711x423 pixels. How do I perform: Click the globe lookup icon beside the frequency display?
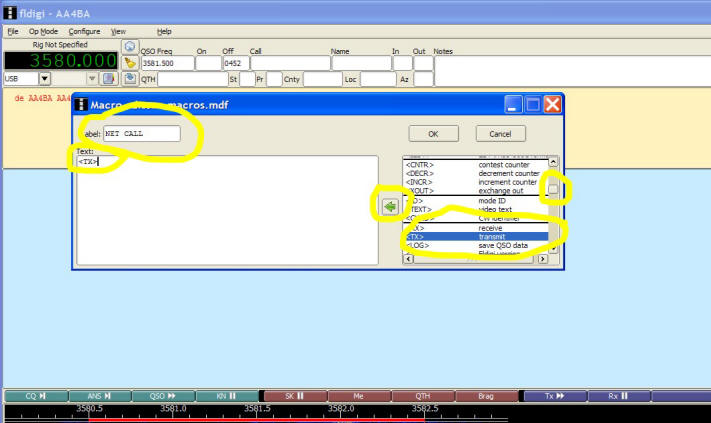pos(130,47)
